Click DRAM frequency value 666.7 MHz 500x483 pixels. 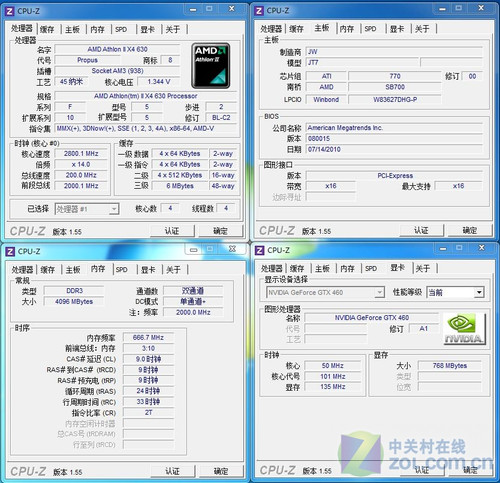tap(148, 338)
